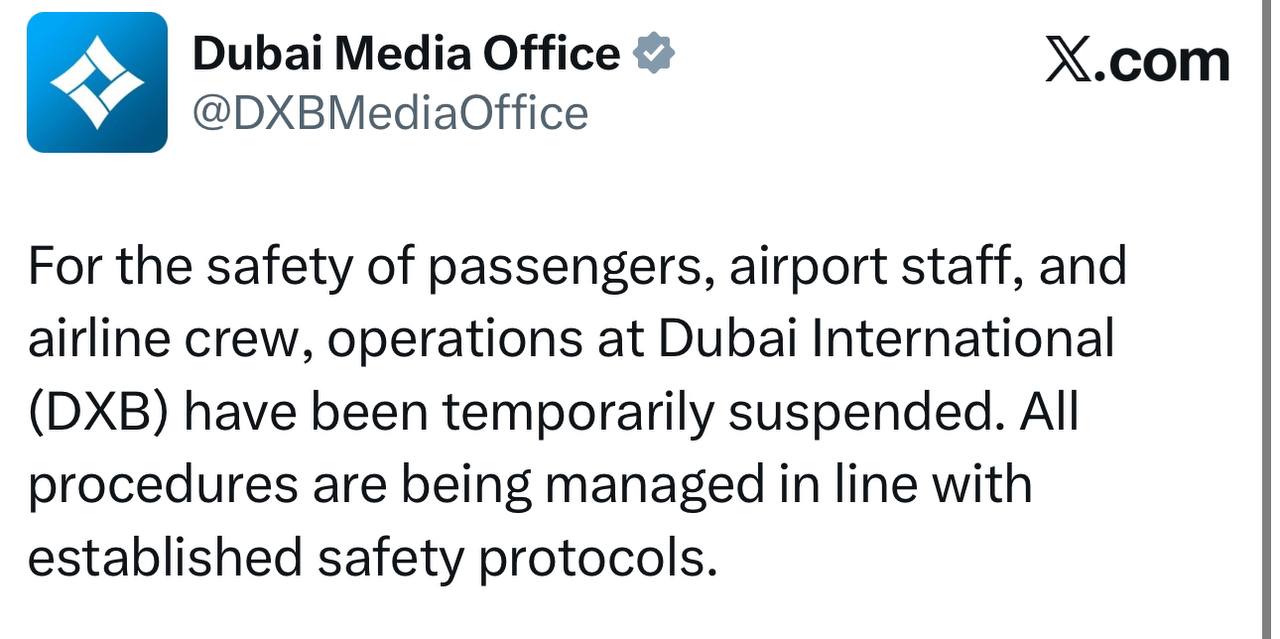The width and height of the screenshot is (1280, 639).
Task: Click the word "procedures" in the post
Action: 162,485
